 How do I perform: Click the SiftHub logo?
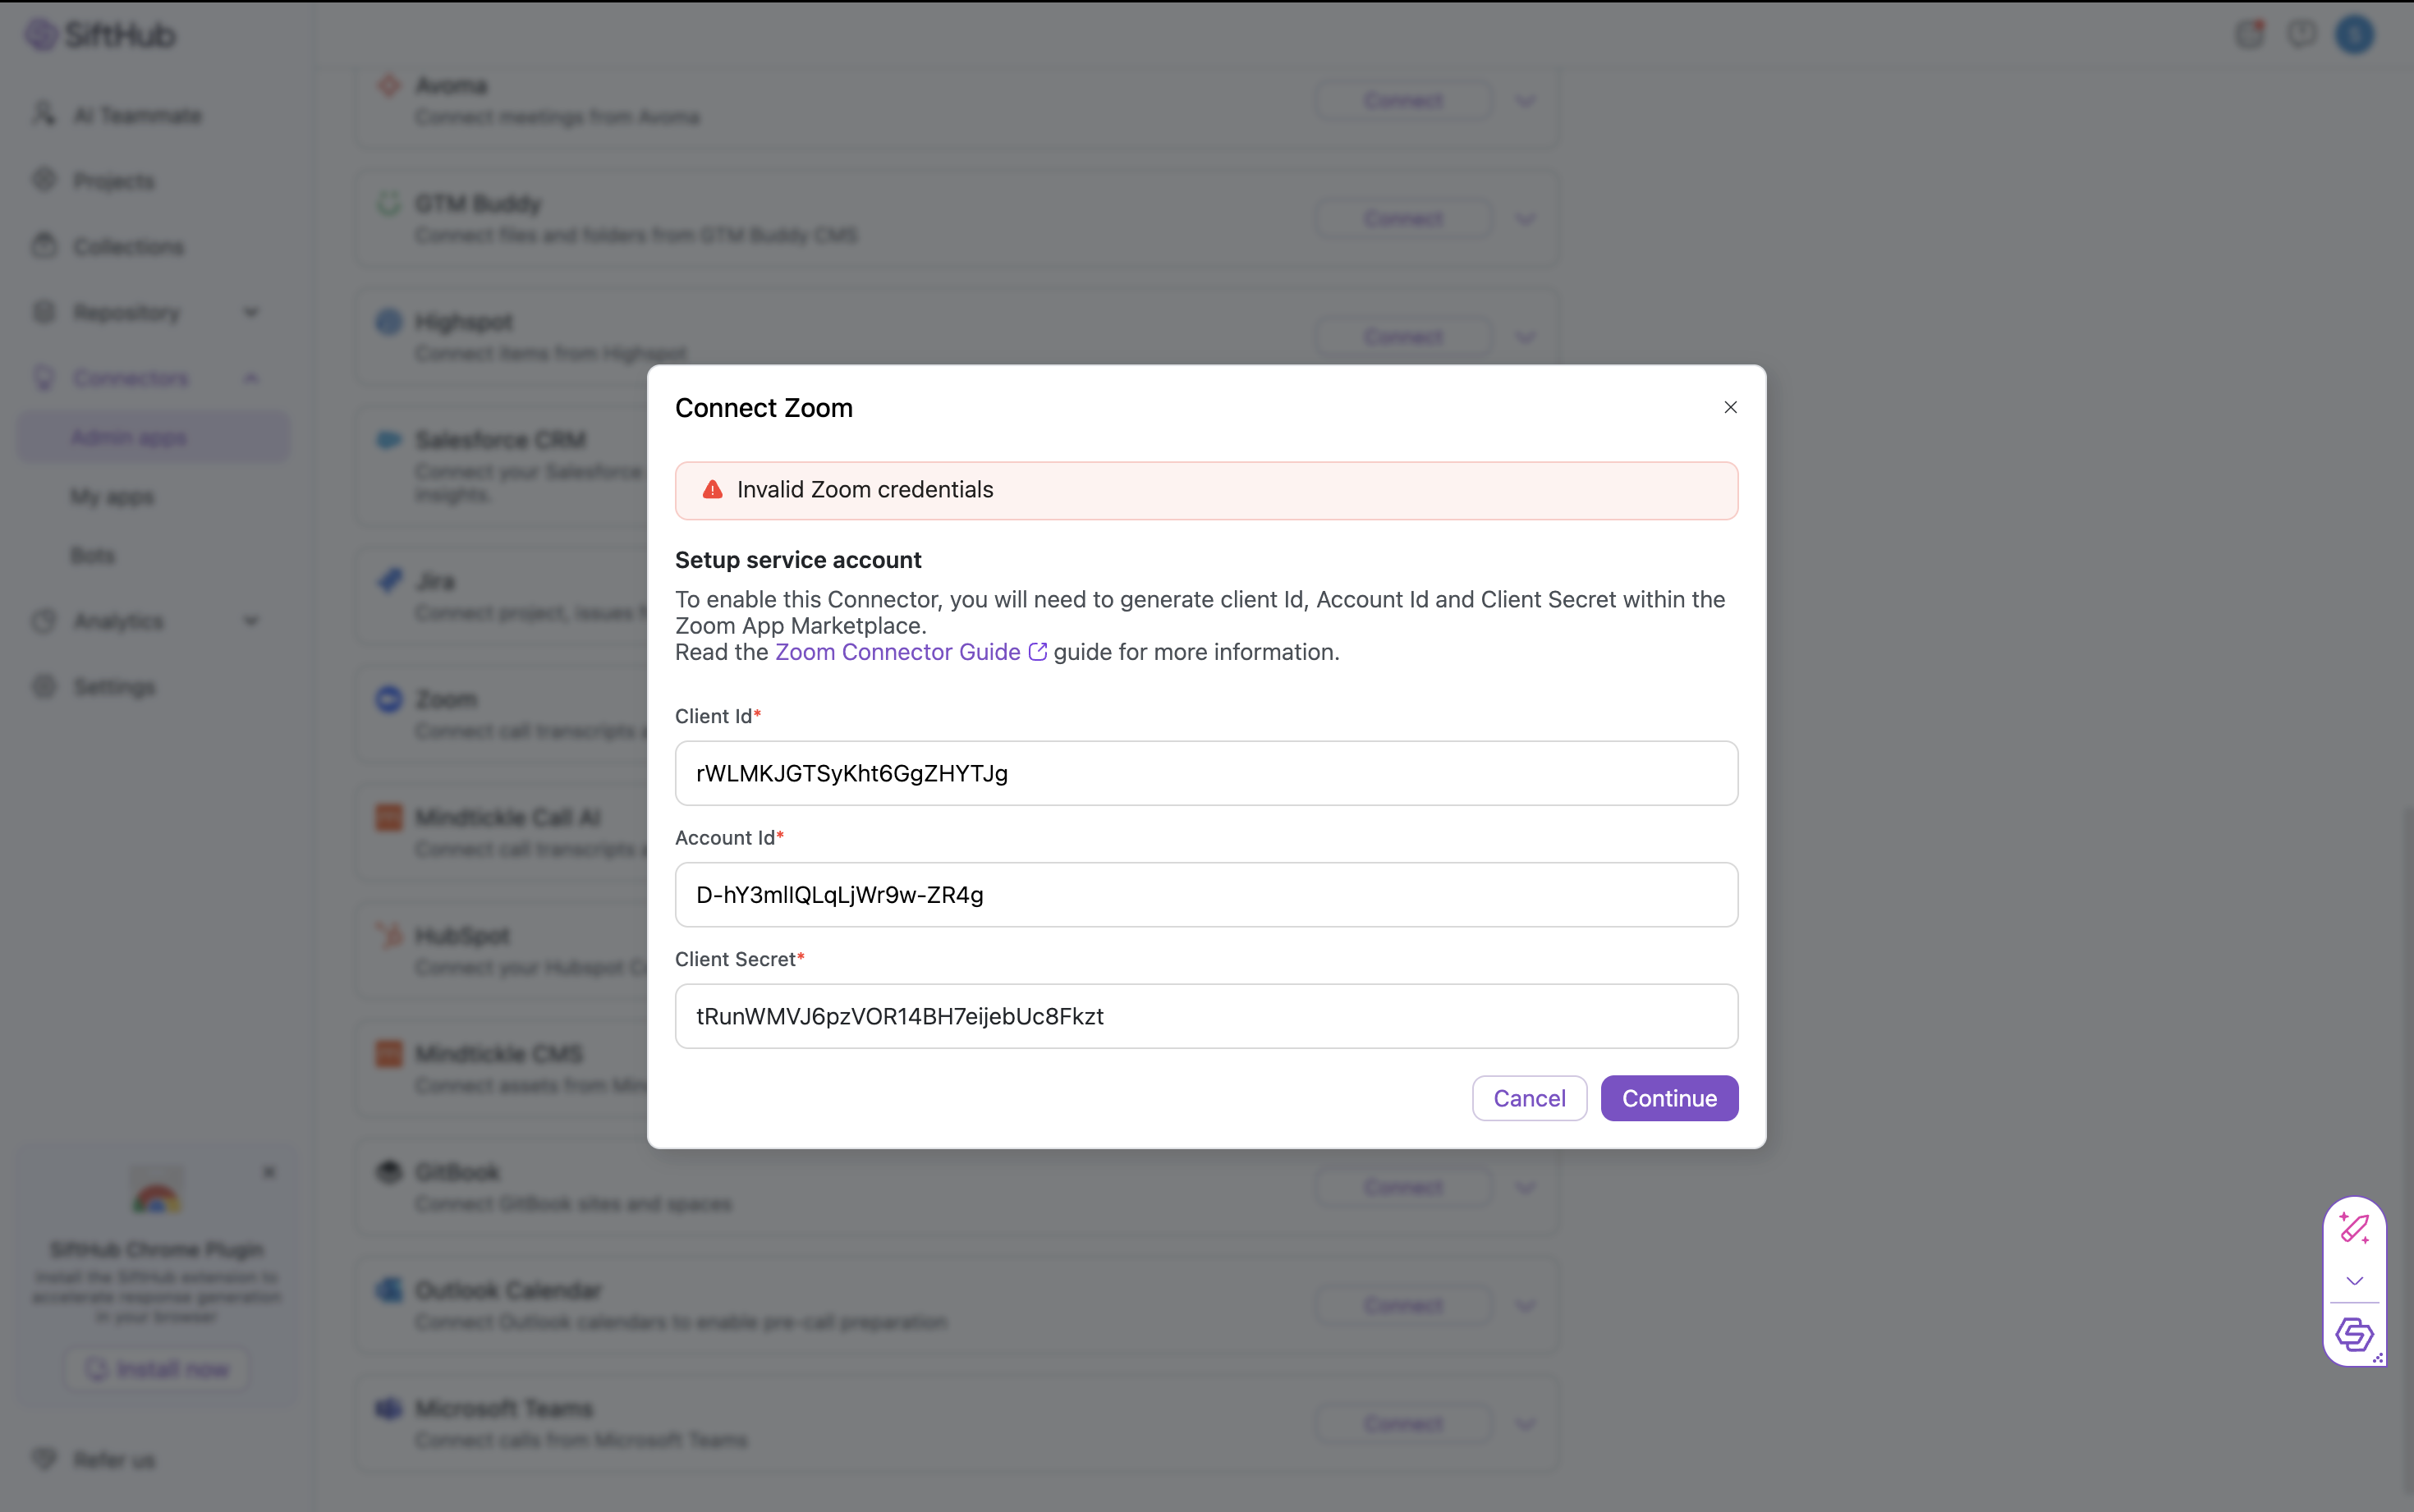click(101, 35)
